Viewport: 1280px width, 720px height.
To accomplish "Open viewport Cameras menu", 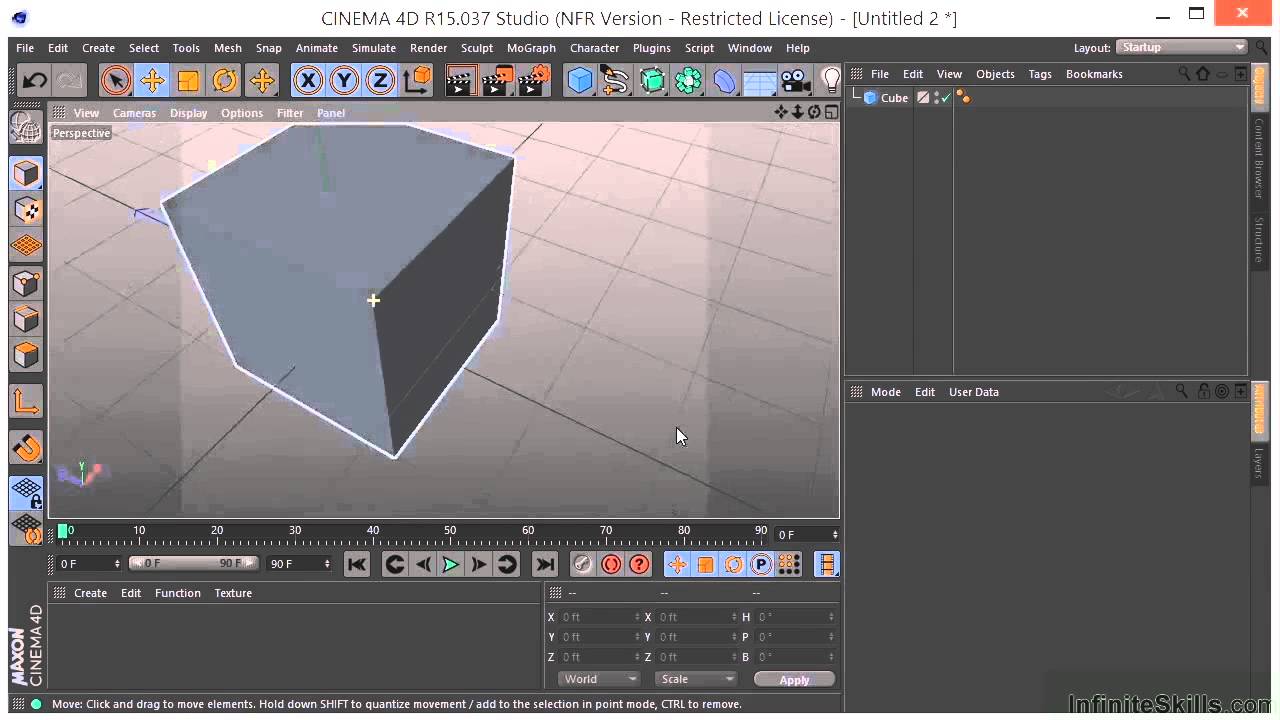I will (134, 113).
